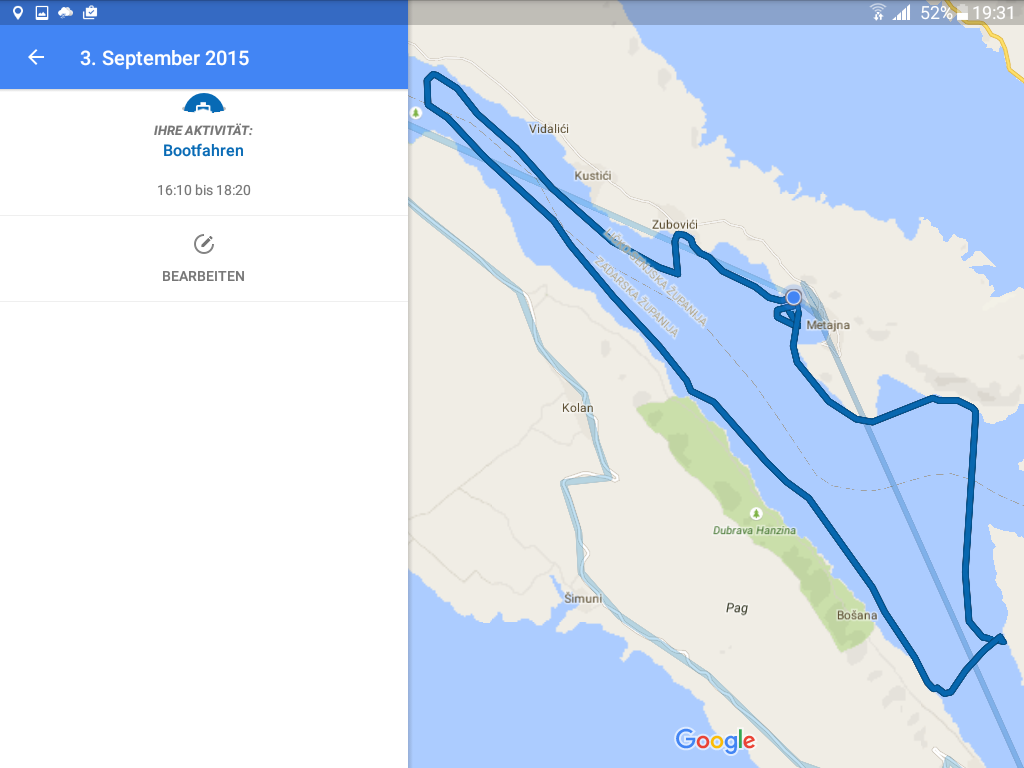Viewport: 1024px width, 768px height.
Task: Tap the back arrow in the blue header
Action: coord(36,57)
